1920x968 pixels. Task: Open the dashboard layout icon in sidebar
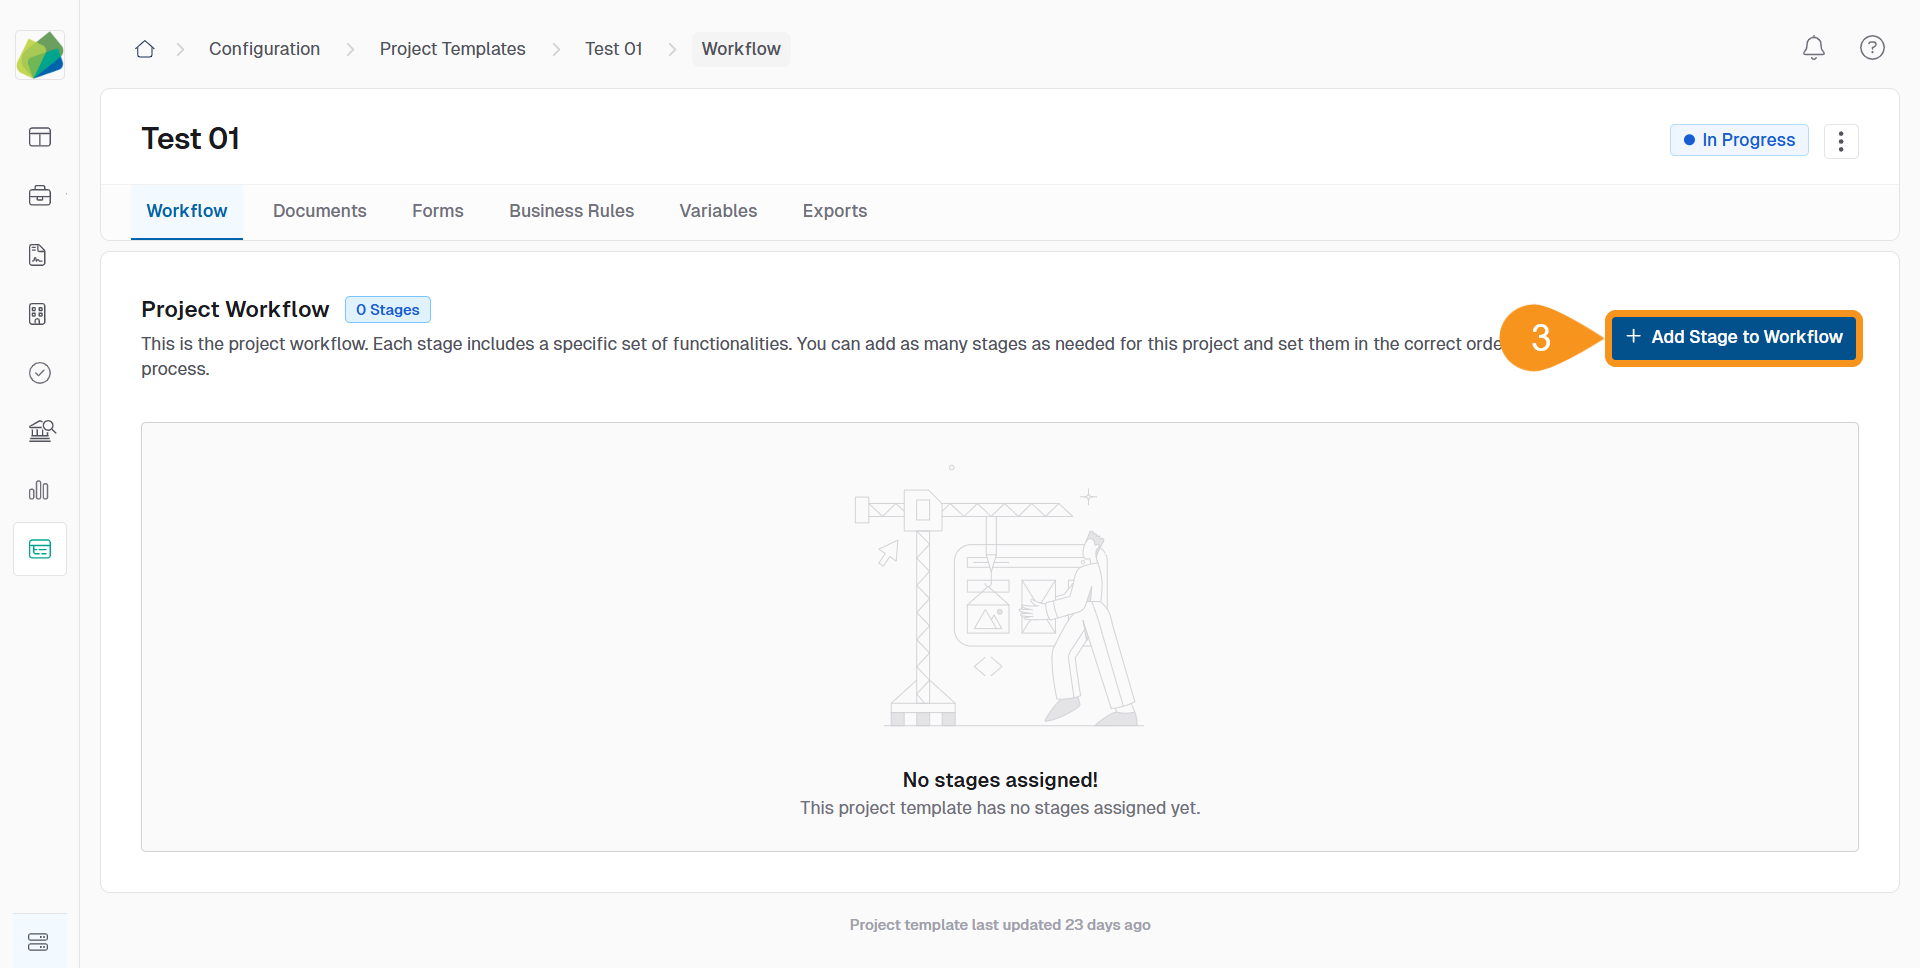point(40,137)
